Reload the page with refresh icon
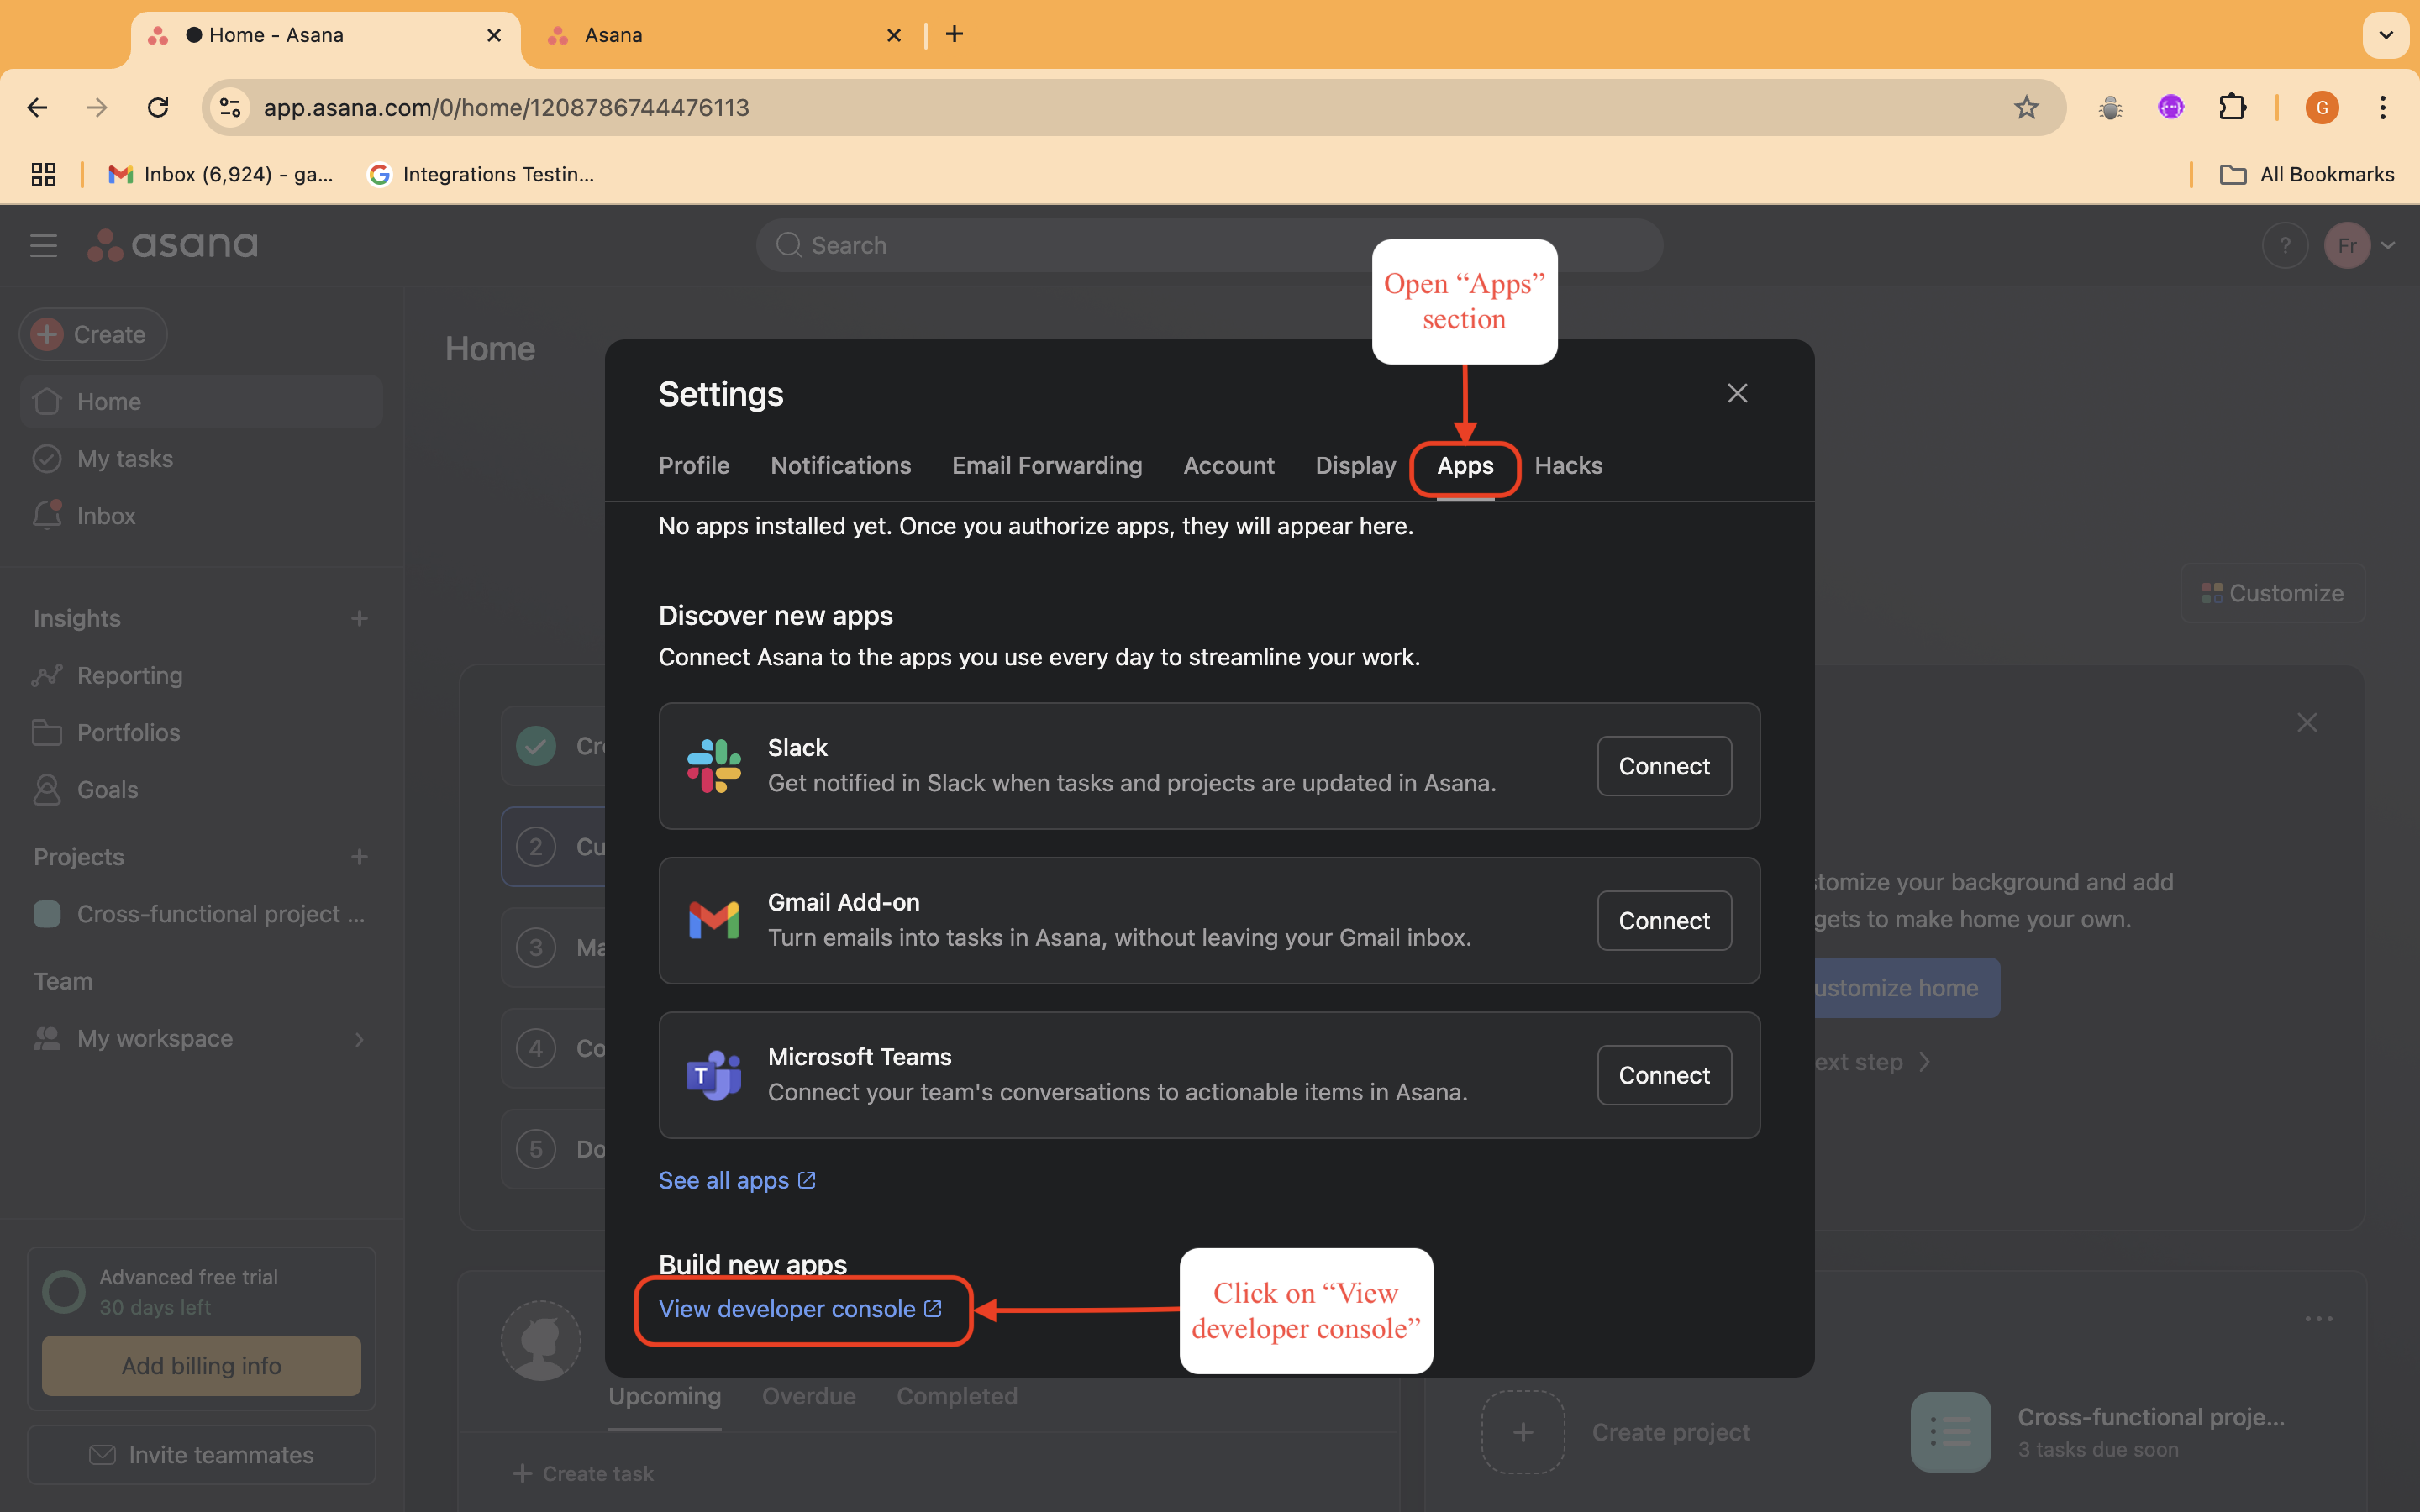 tap(158, 107)
